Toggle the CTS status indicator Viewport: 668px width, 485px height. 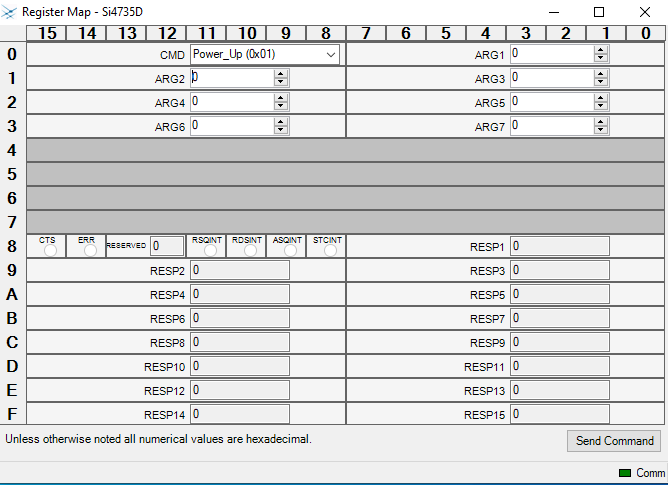50,250
